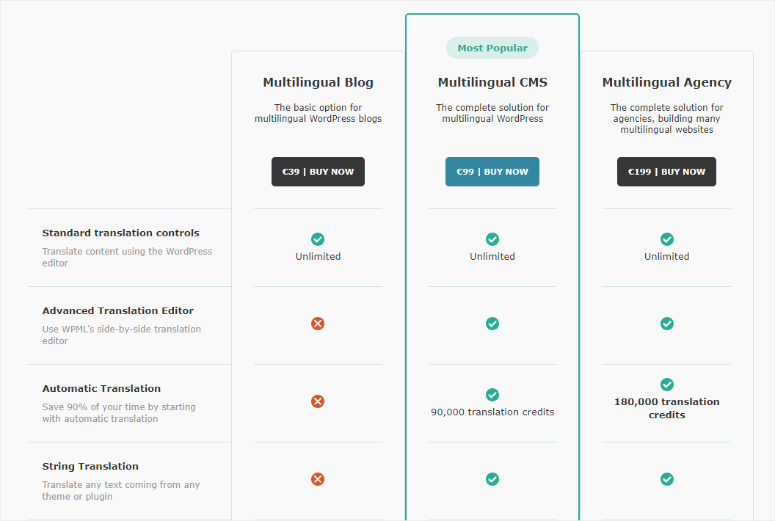Select the Multilingual Agency plan heading

click(x=667, y=83)
